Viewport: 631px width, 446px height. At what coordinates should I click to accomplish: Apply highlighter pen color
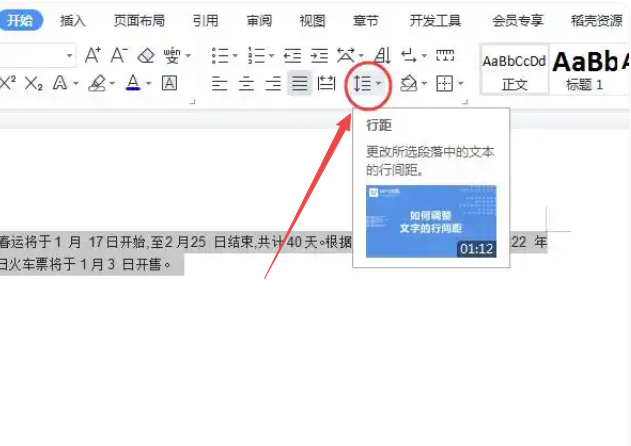(97, 83)
